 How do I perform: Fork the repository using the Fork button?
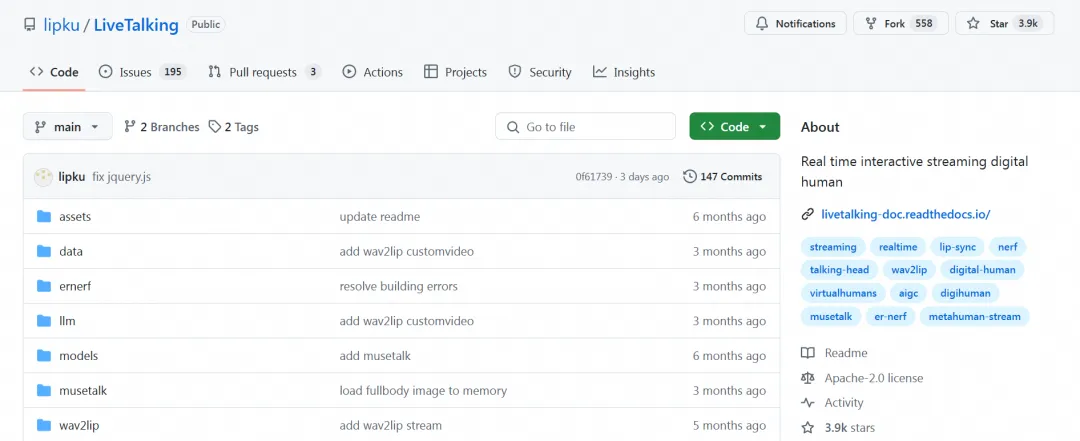coord(901,23)
